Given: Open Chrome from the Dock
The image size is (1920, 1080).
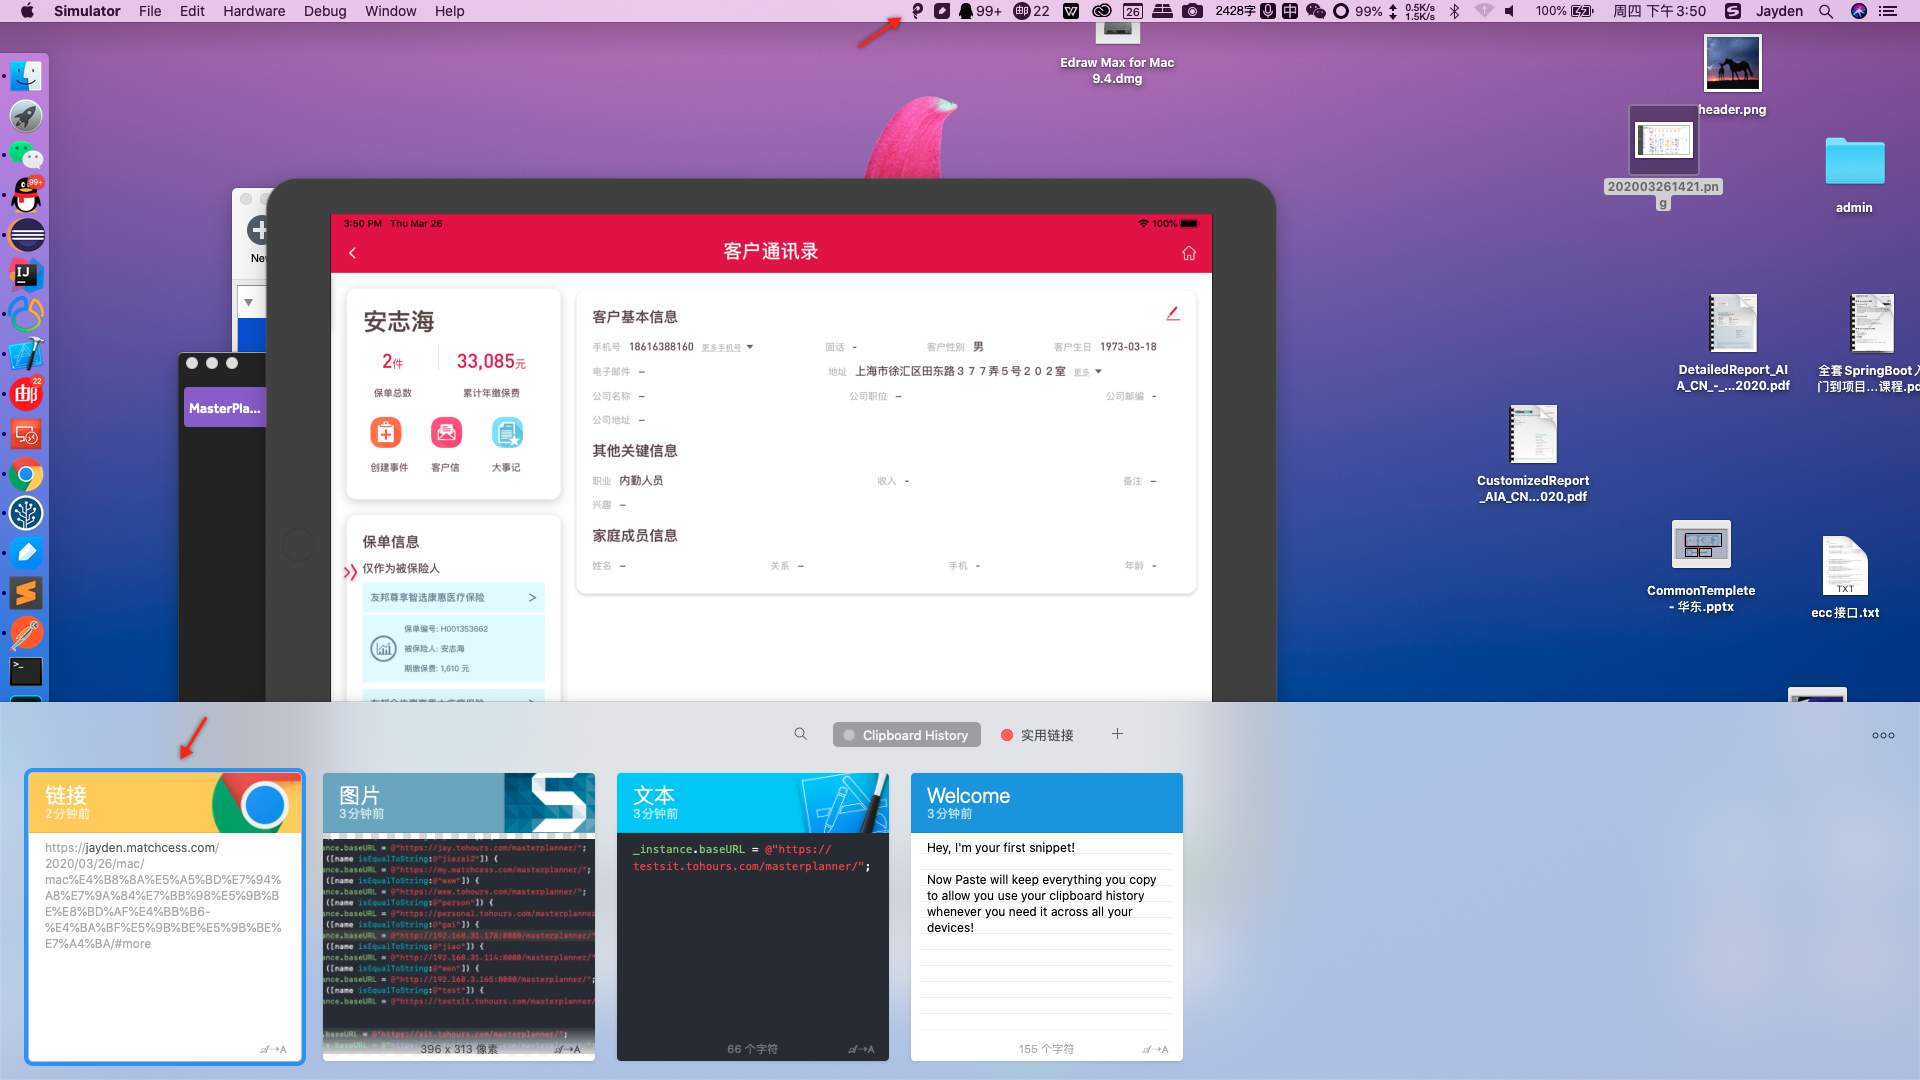Looking at the screenshot, I should (x=26, y=475).
